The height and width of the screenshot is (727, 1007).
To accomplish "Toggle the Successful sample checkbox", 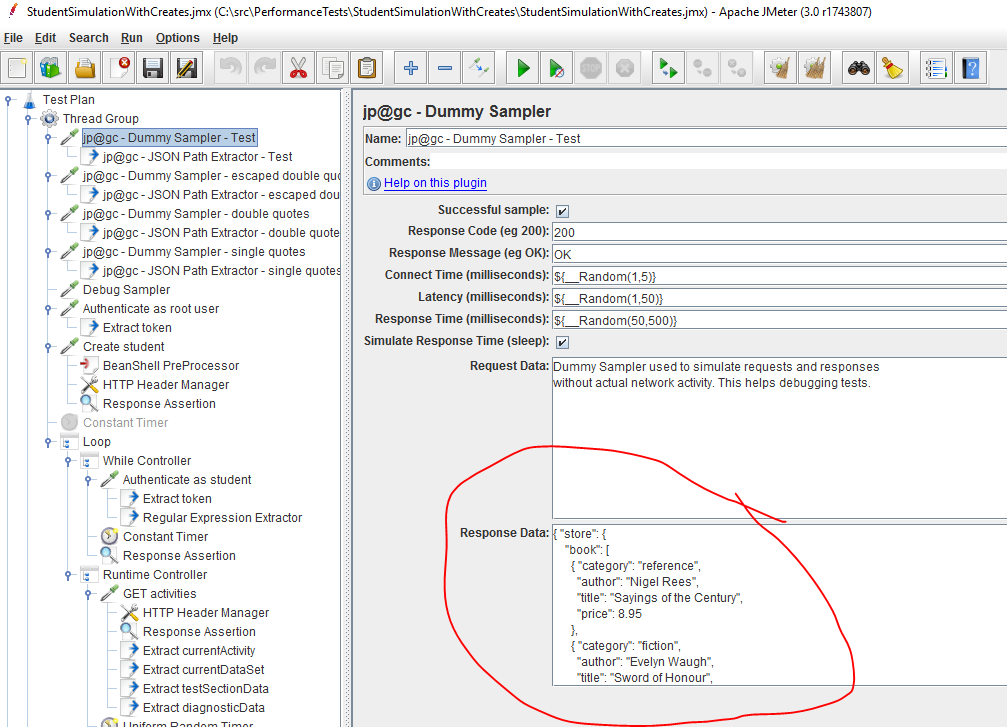I will coord(563,211).
